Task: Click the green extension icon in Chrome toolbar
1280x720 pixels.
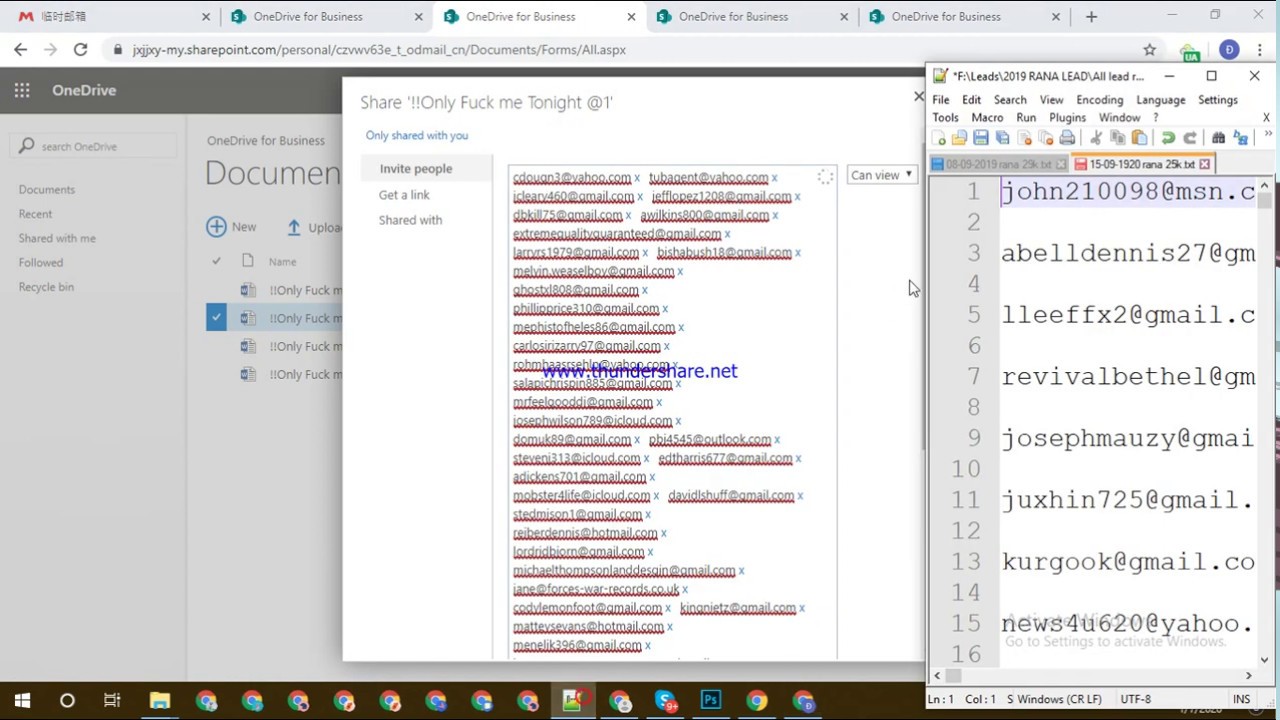Action: (1189, 50)
